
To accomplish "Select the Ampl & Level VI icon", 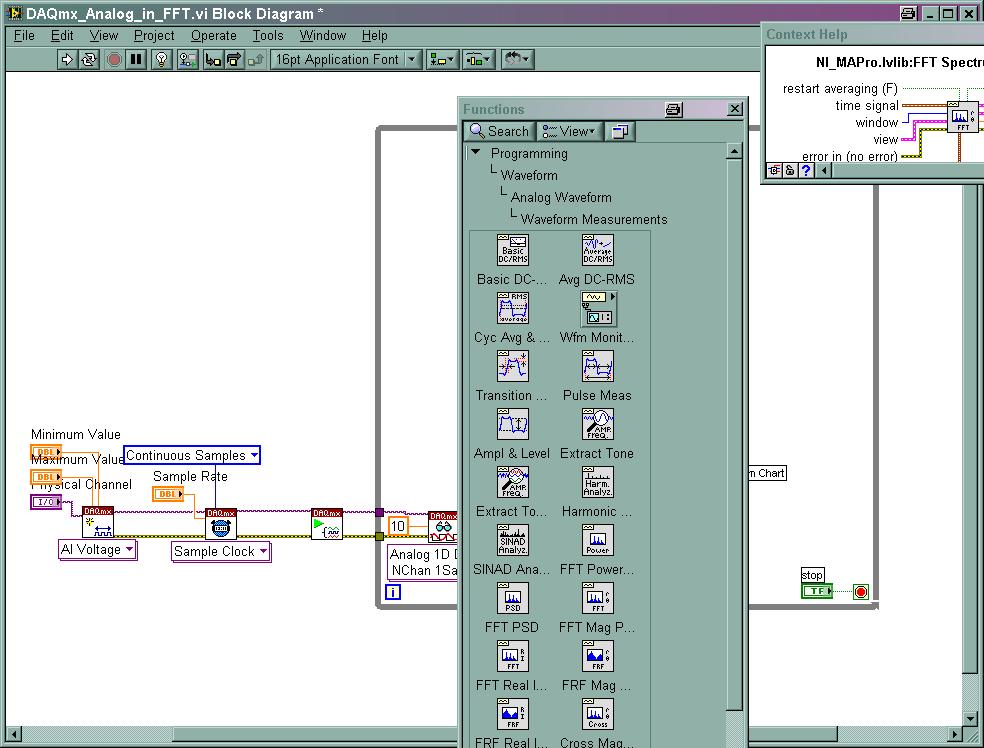I will coord(513,424).
